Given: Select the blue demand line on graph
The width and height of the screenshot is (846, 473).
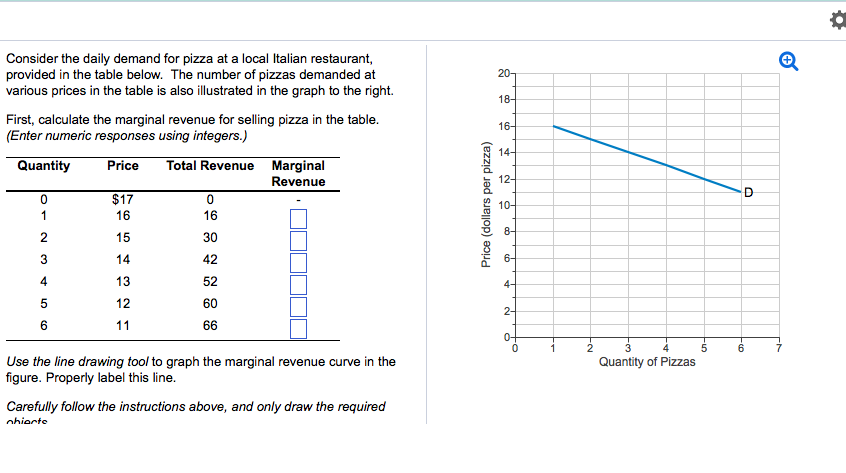Looking at the screenshot, I should pos(647,159).
